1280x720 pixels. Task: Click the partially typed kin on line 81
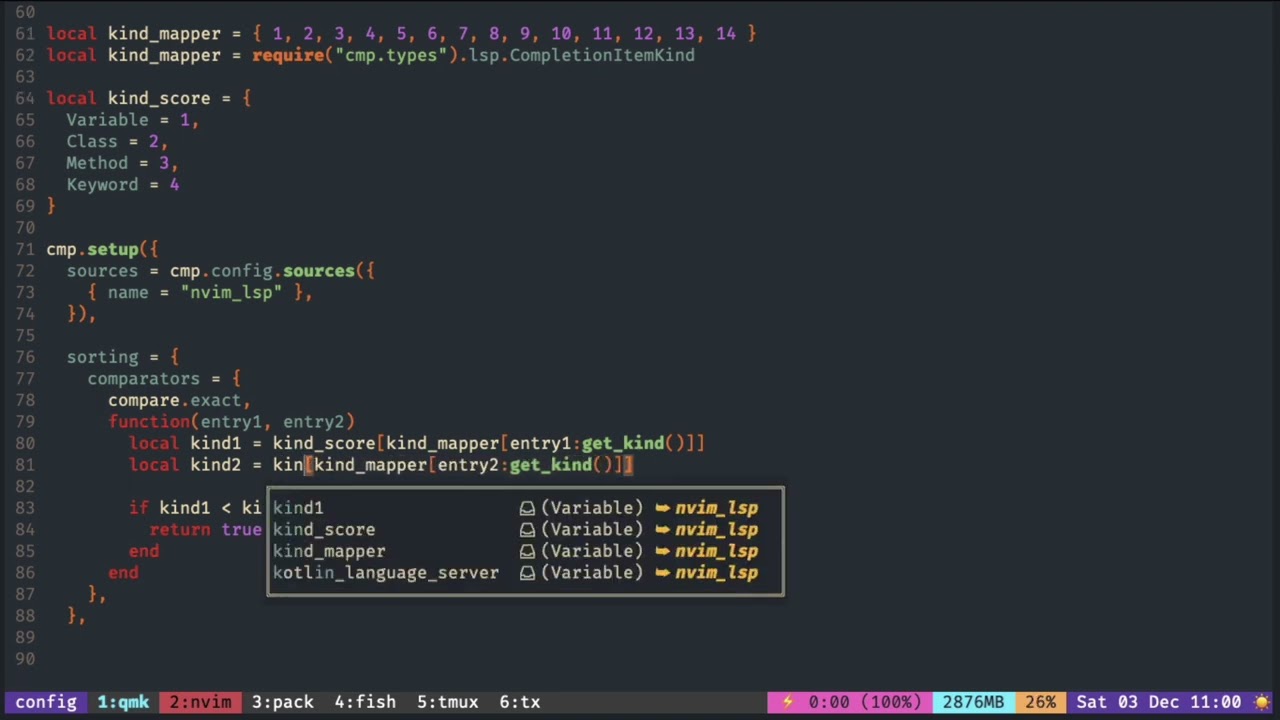(287, 465)
